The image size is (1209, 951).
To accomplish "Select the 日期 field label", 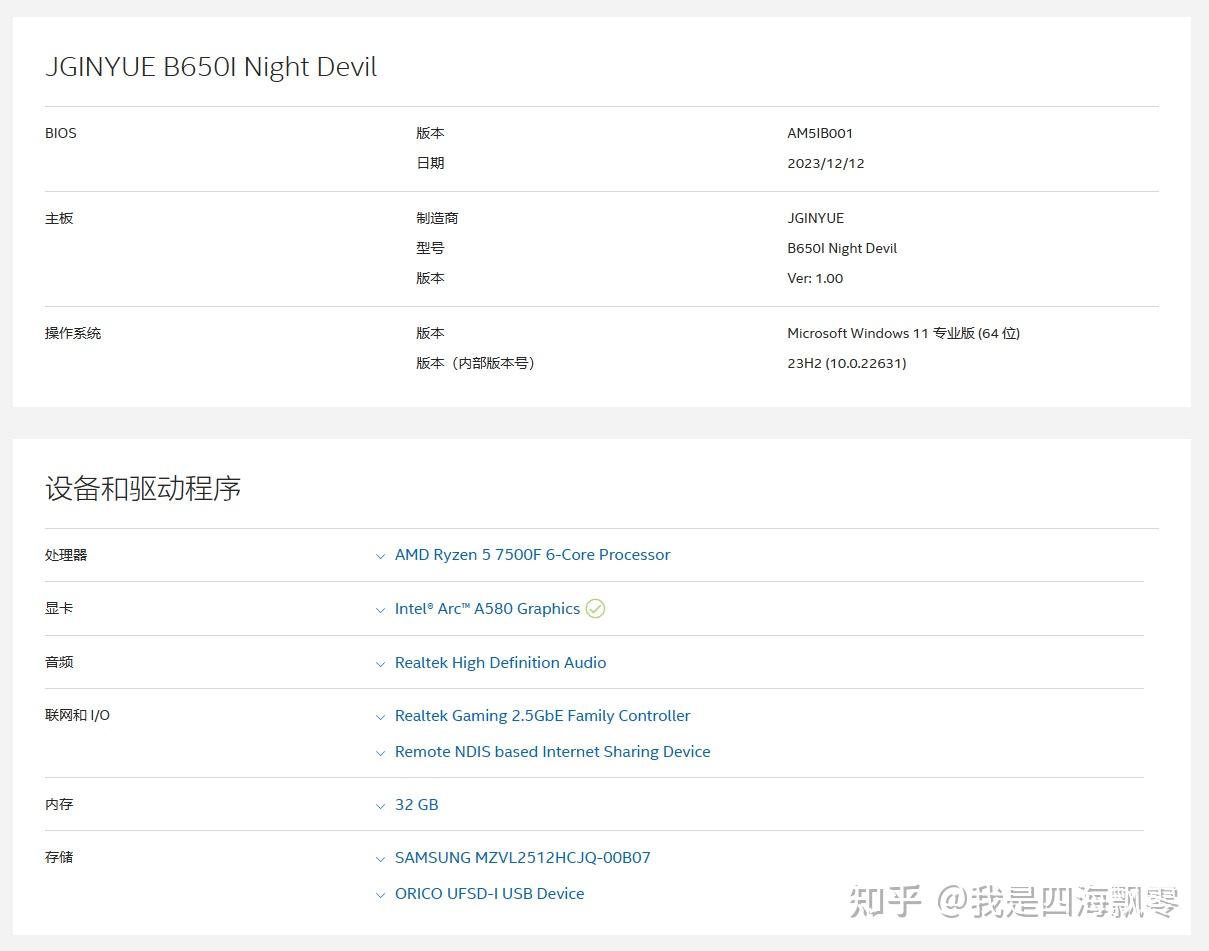I will pyautogui.click(x=430, y=163).
